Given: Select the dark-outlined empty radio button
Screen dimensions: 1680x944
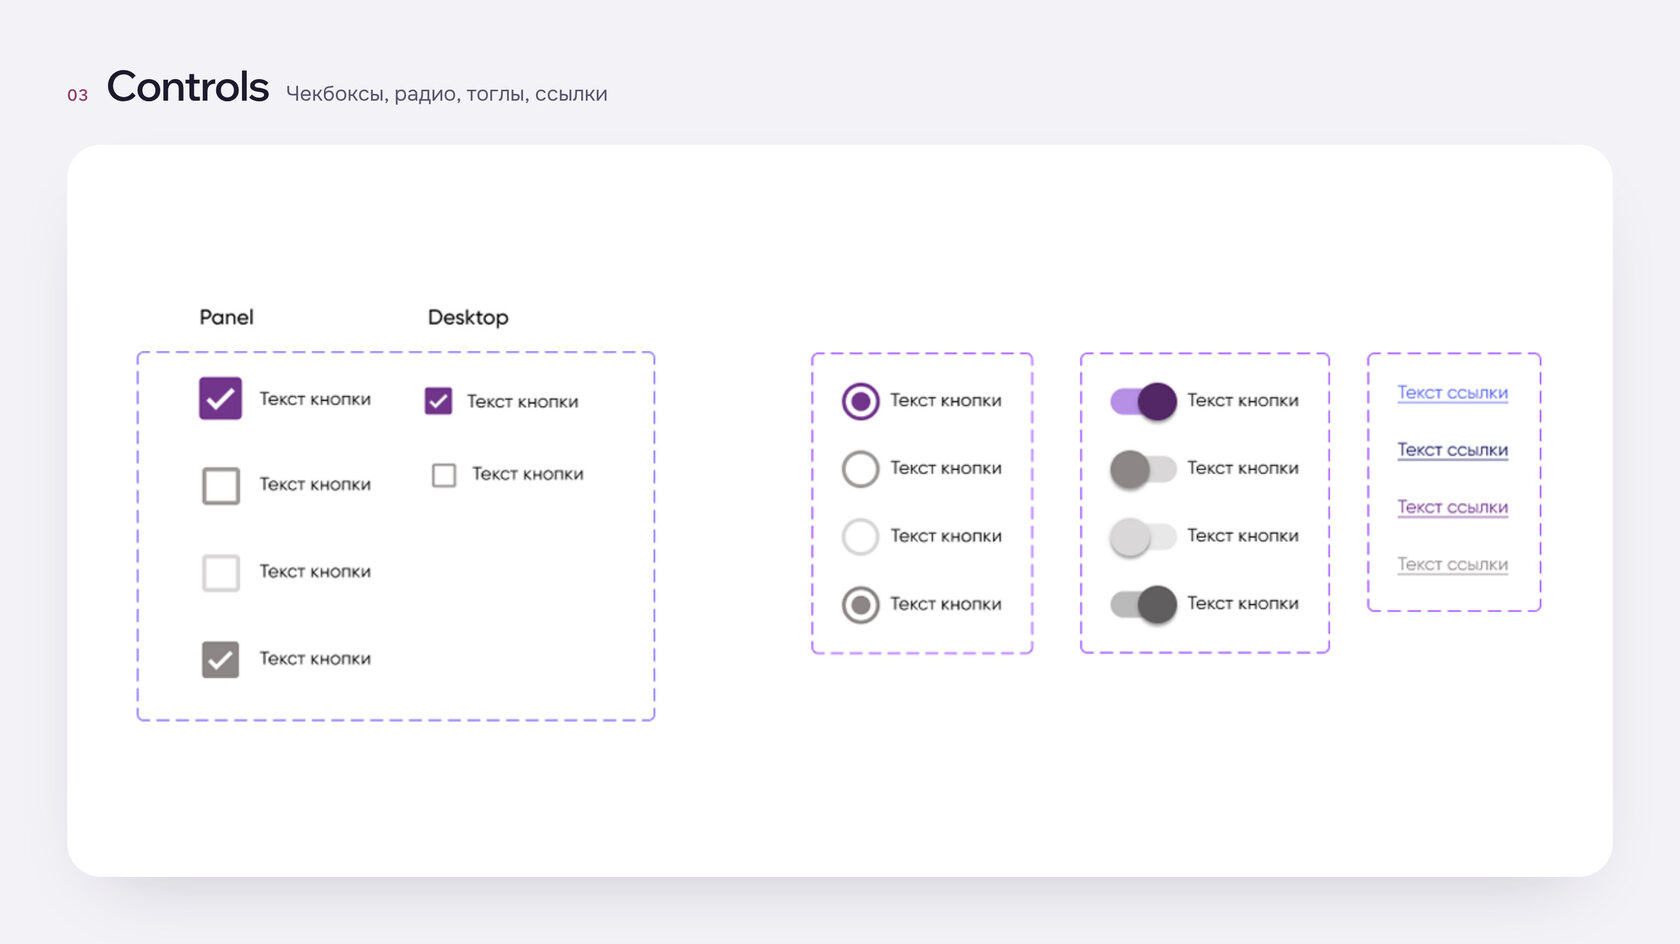Looking at the screenshot, I should point(860,468).
